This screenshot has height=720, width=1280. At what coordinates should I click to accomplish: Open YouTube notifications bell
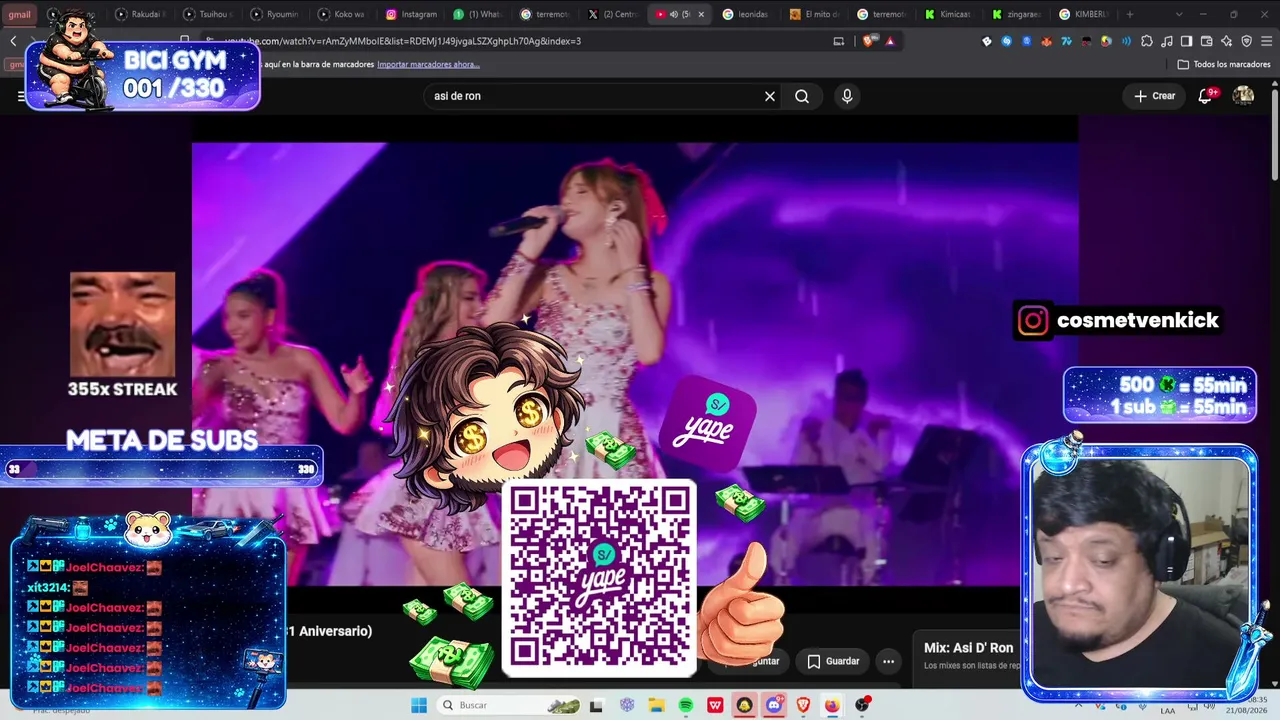click(x=1206, y=95)
